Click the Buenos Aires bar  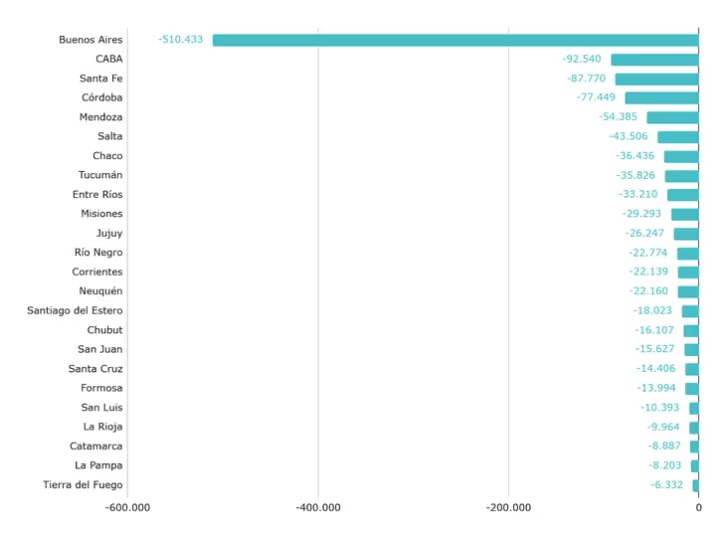point(455,40)
